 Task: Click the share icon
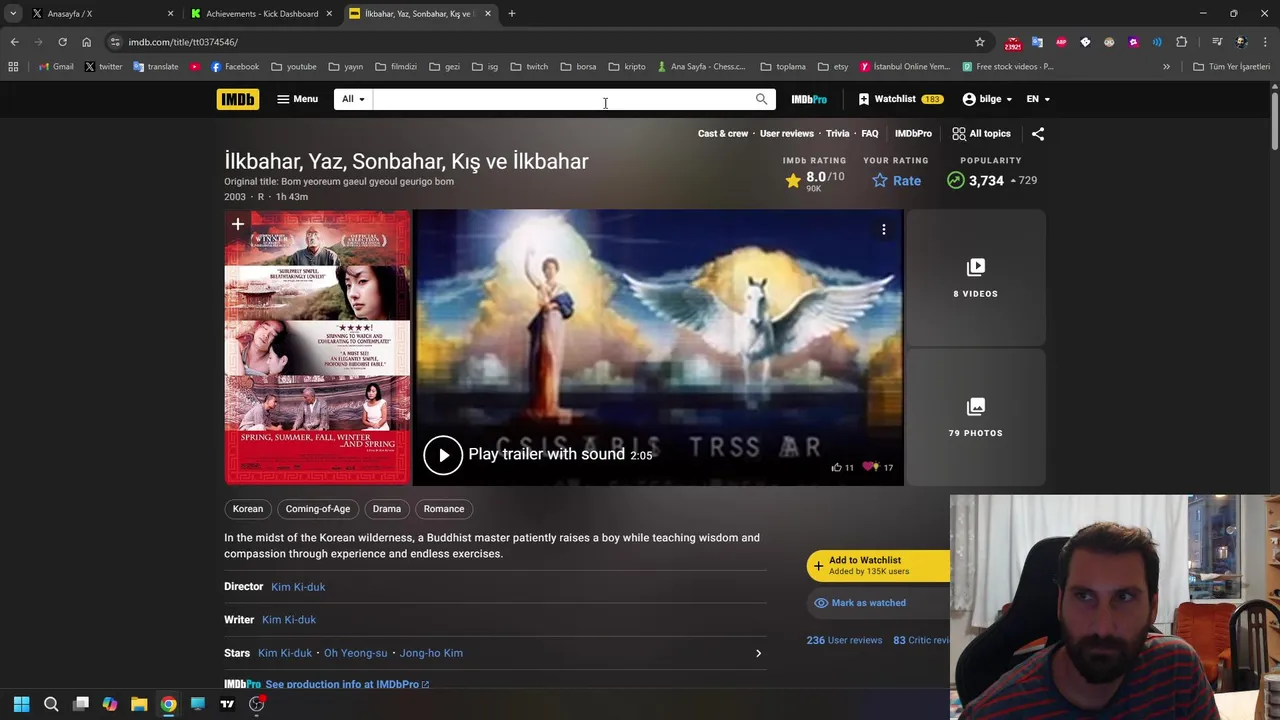coord(1038,133)
